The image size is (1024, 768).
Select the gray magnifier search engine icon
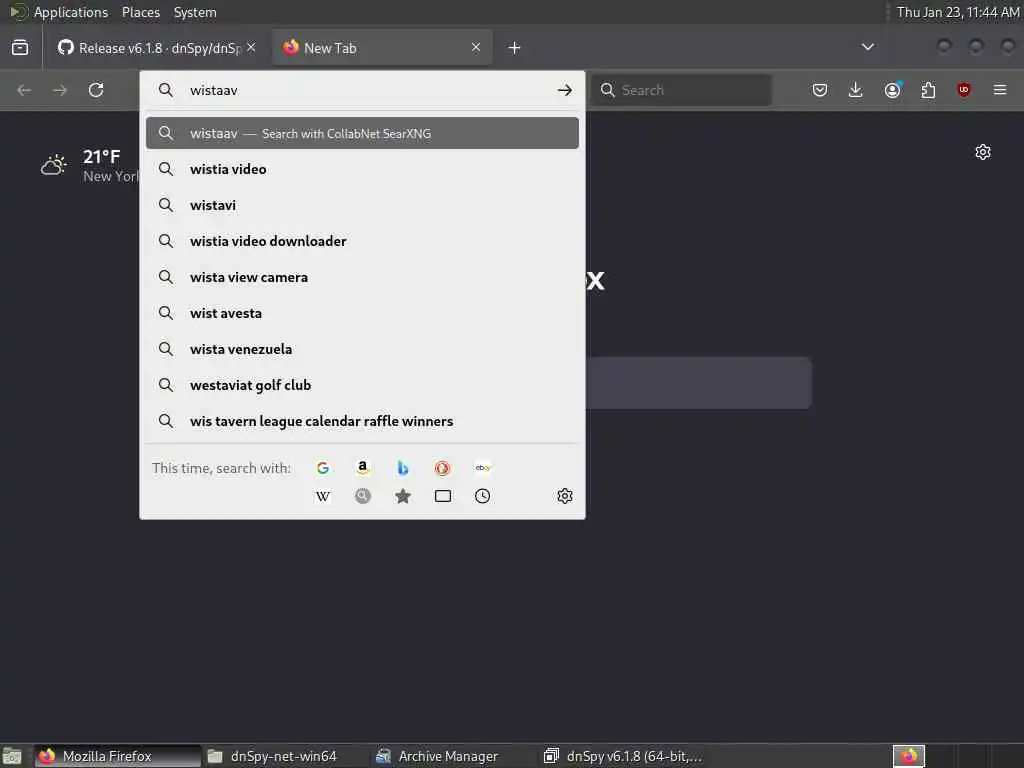(362, 496)
